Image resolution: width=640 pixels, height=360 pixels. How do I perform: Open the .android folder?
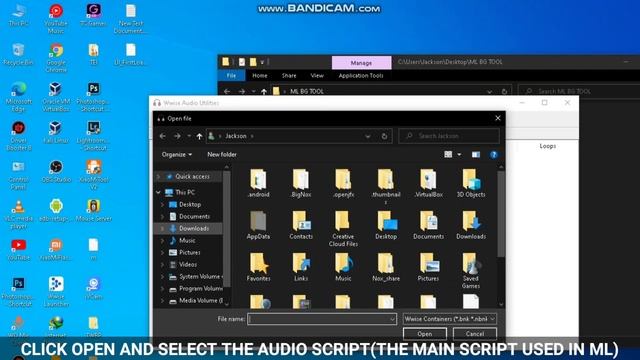tap(258, 184)
